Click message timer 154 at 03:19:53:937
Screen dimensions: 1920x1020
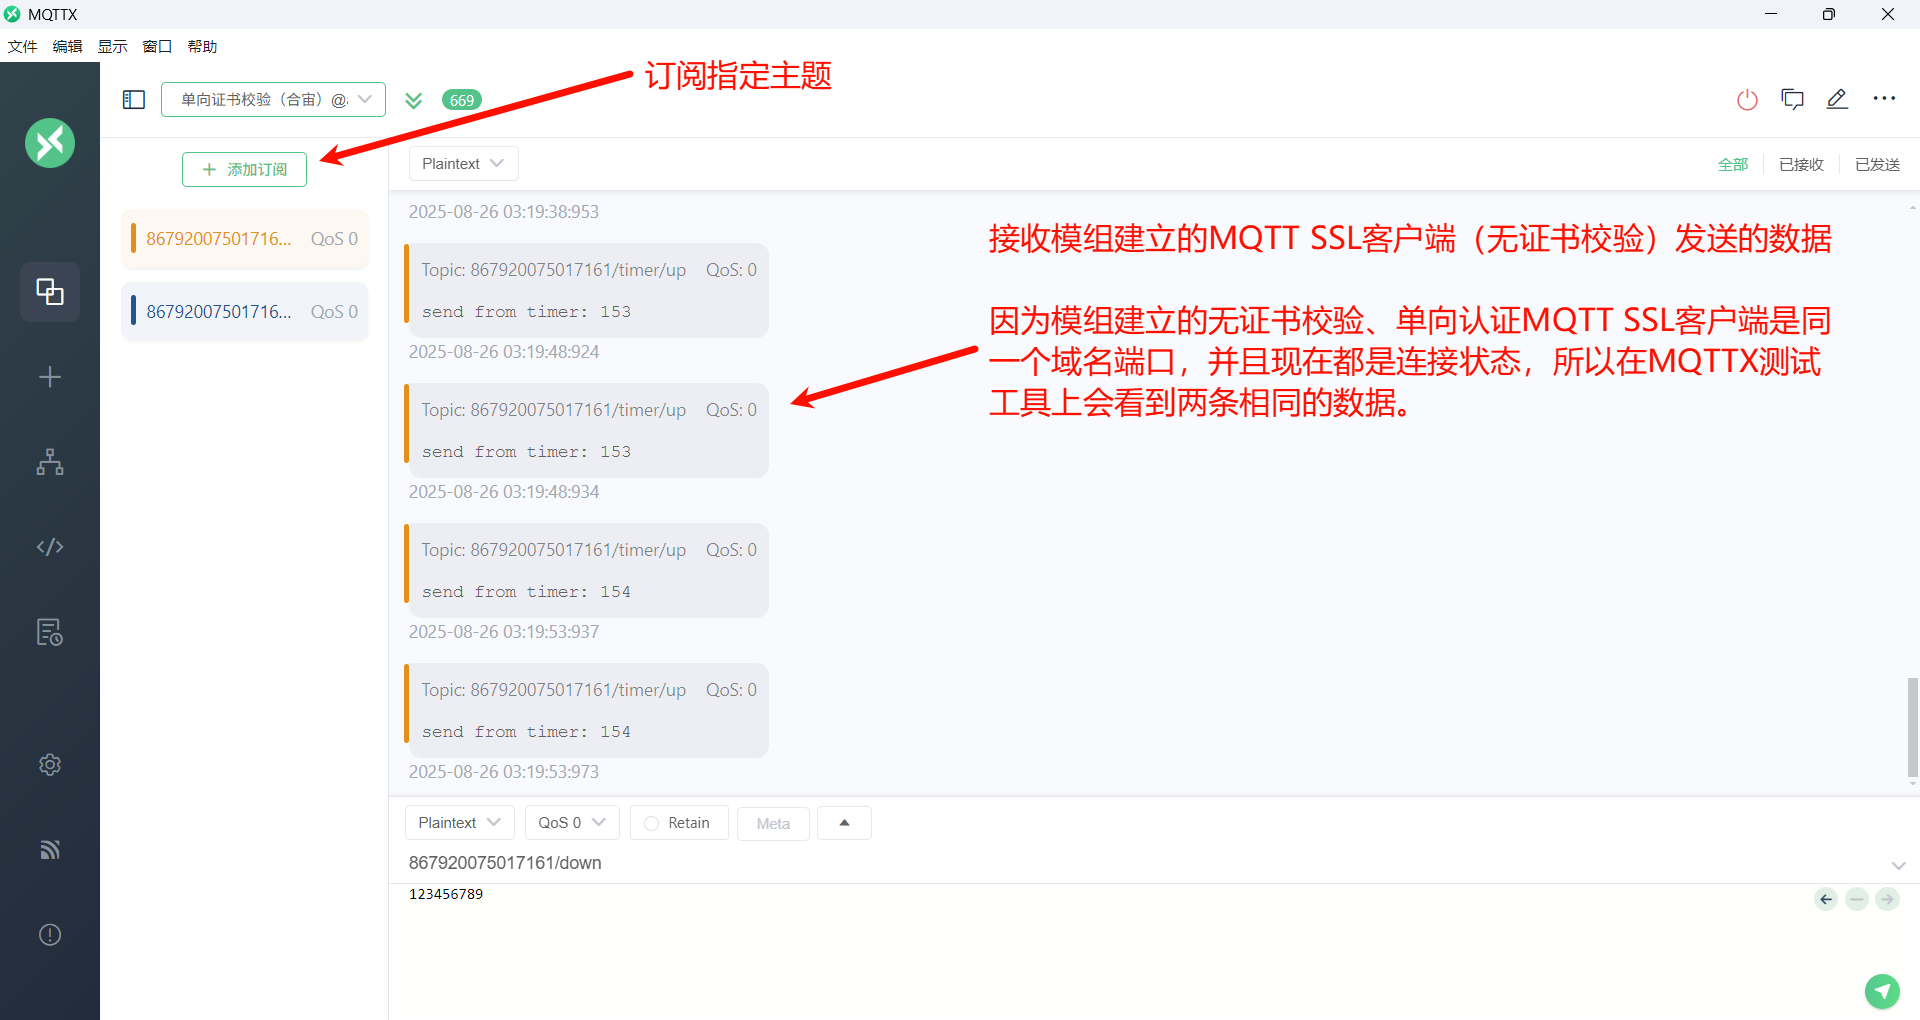586,570
